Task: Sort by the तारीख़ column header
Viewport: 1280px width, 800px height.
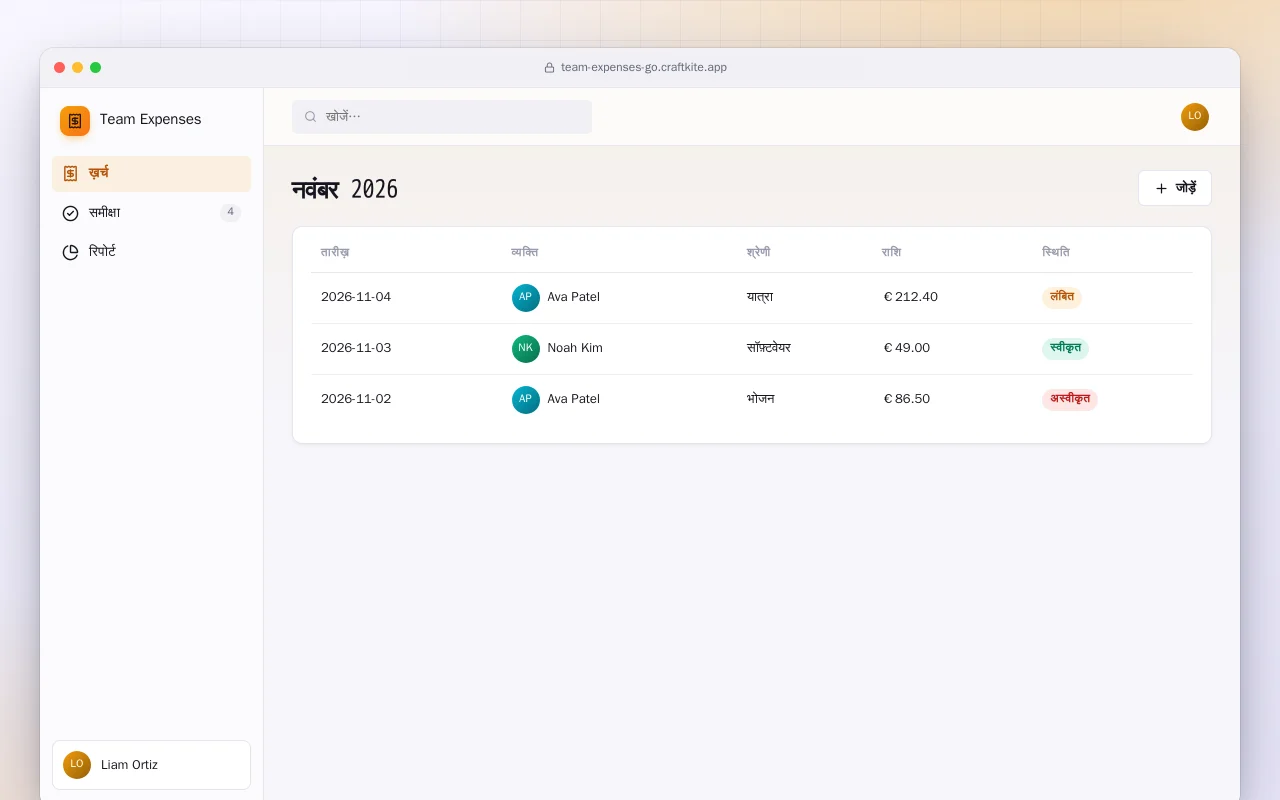Action: [x=335, y=252]
